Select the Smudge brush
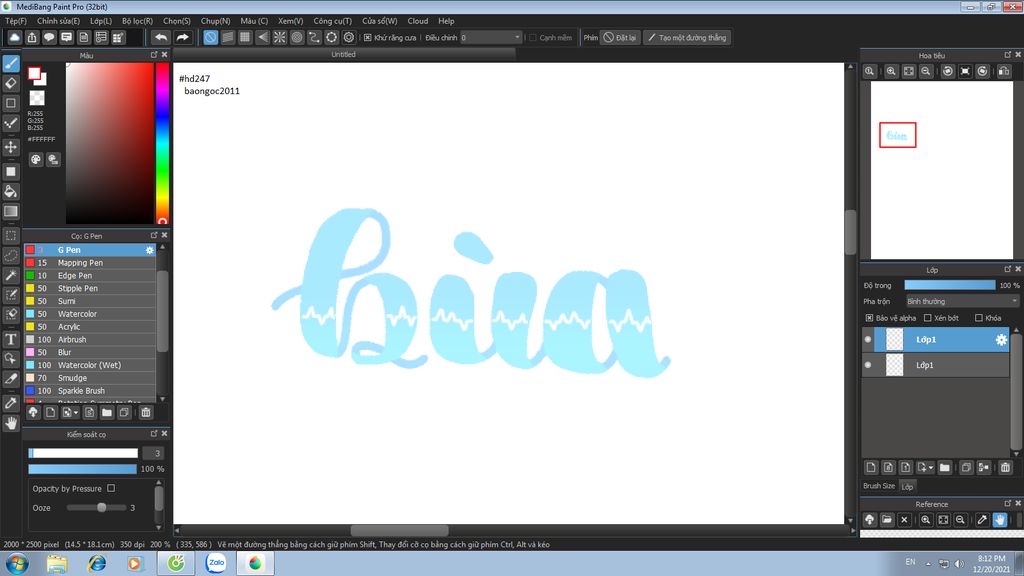Image resolution: width=1024 pixels, height=576 pixels. [x=90, y=378]
